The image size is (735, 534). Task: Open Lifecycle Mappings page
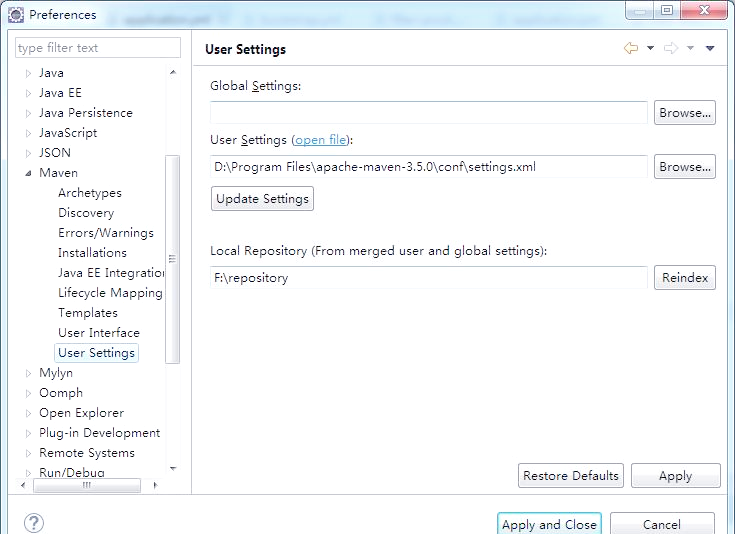pos(110,293)
